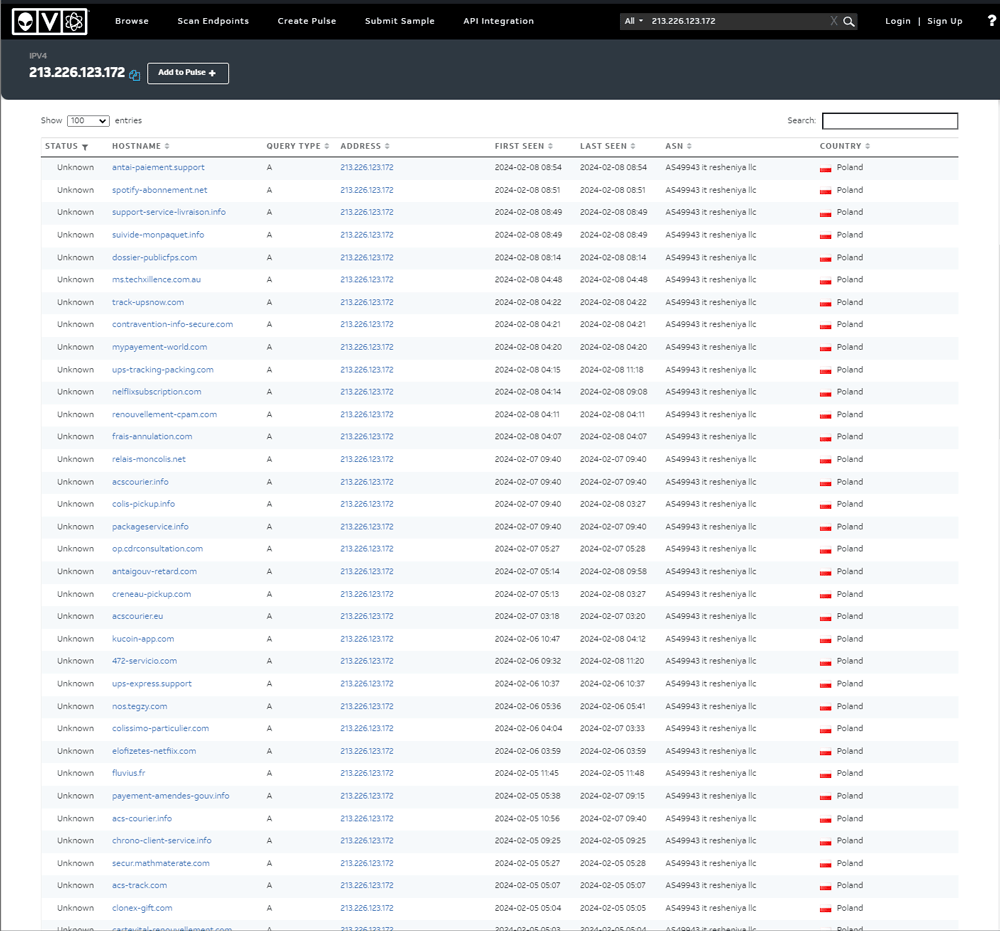Clear search with the X icon
This screenshot has height=931, width=1000.
(834, 21)
